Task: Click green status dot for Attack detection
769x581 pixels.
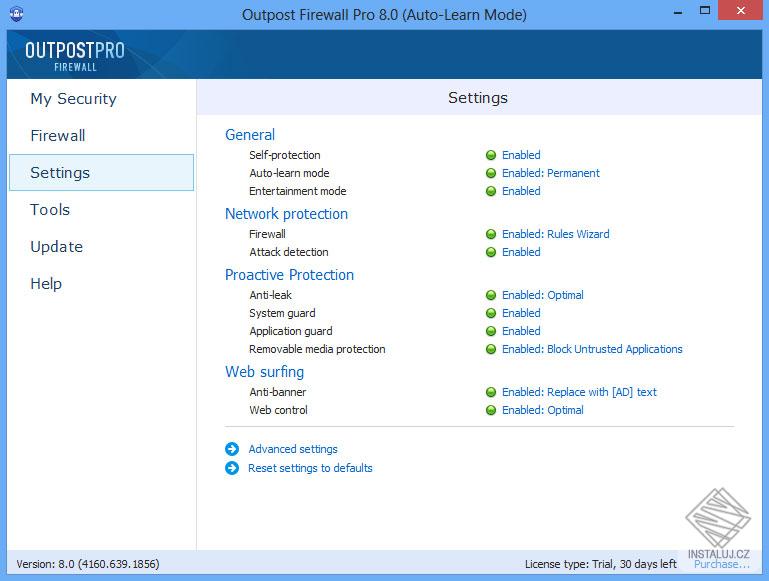Action: point(490,252)
